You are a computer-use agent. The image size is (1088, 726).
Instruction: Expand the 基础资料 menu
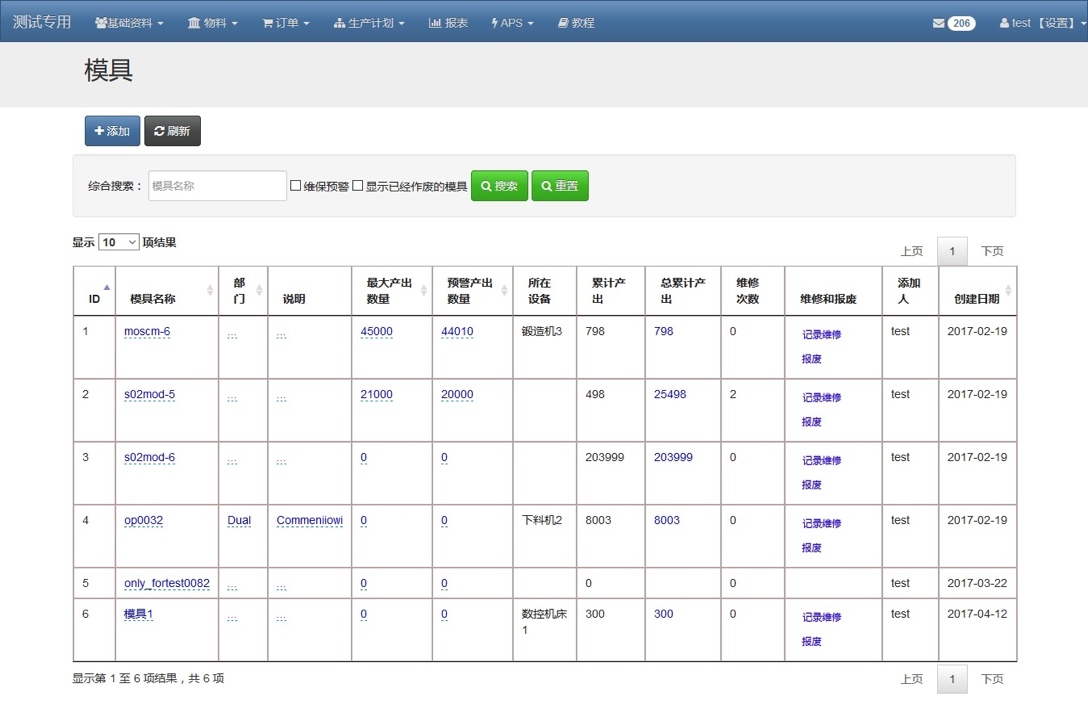pos(129,23)
